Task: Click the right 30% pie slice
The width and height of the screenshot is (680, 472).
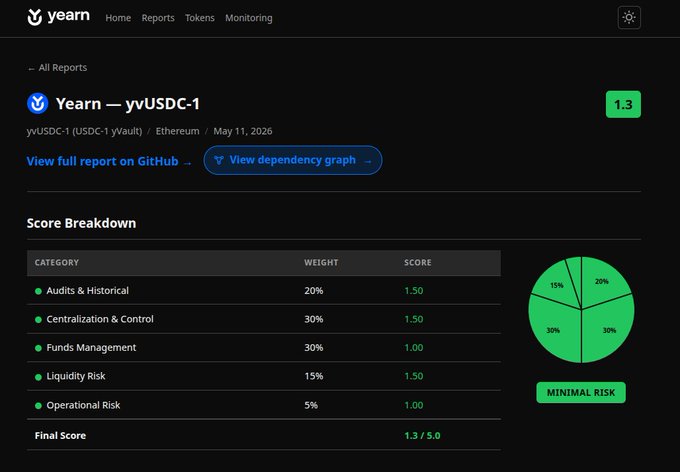Action: [607, 332]
